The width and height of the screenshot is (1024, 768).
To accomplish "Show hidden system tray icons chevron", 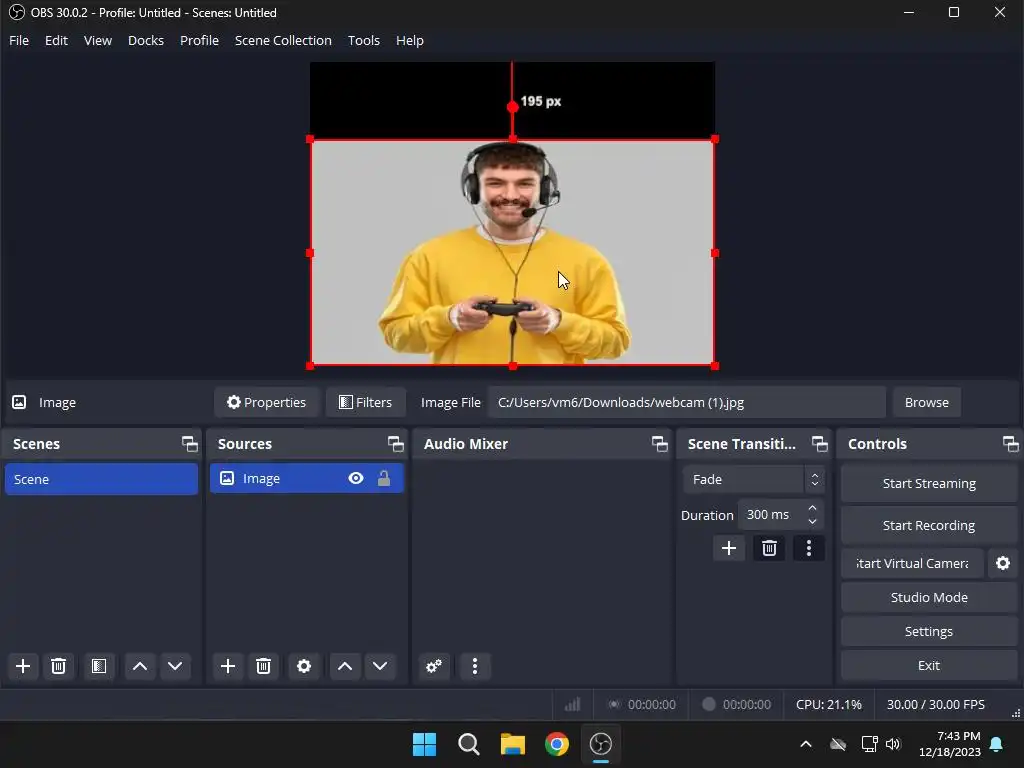I will 806,744.
